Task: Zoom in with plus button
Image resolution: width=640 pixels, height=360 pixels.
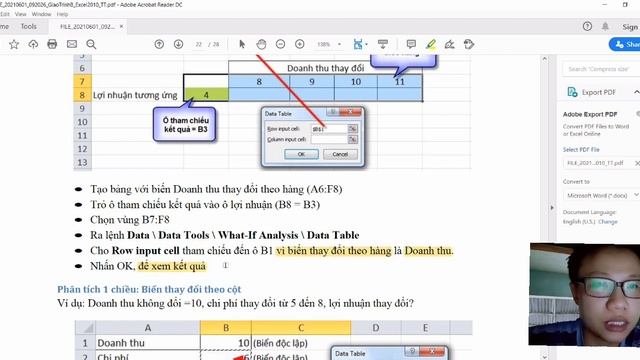Action: [x=300, y=44]
